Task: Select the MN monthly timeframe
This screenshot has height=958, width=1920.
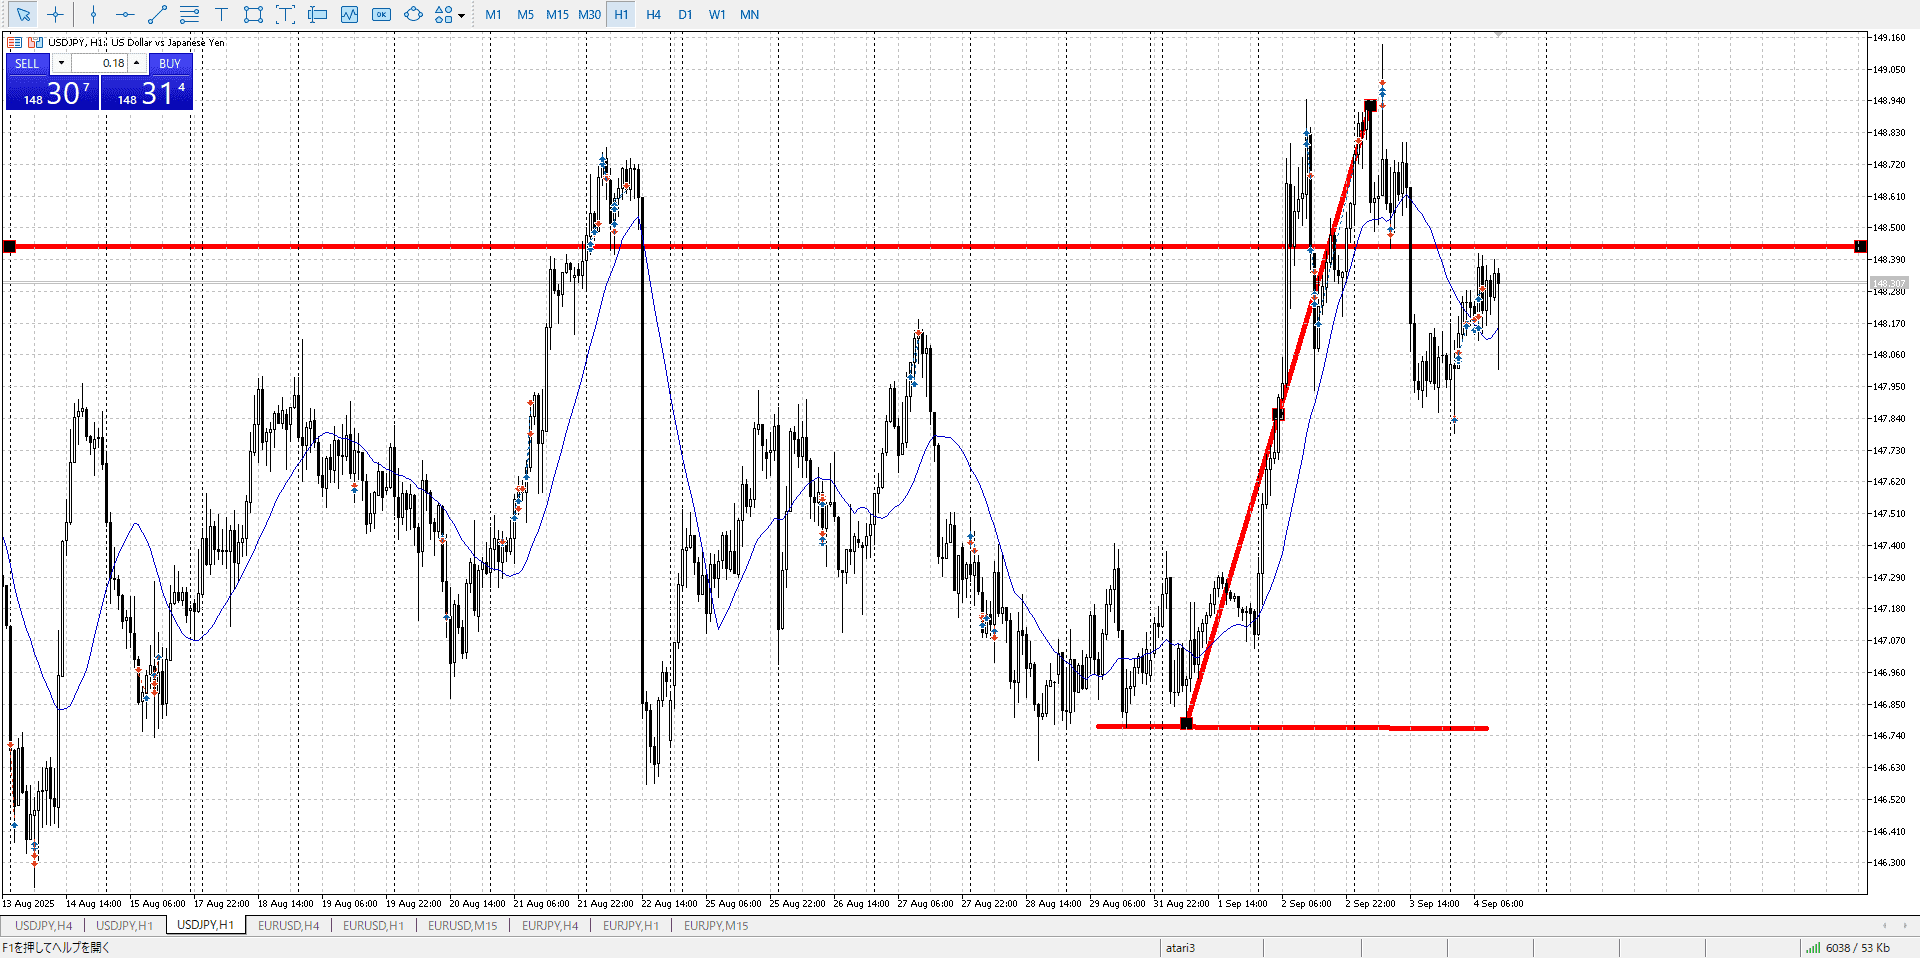Action: tap(749, 14)
